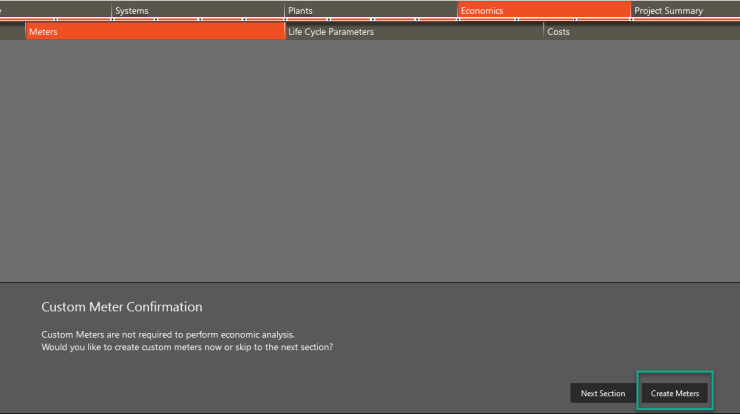Click the 'Would you like to create' question text

pos(187,347)
